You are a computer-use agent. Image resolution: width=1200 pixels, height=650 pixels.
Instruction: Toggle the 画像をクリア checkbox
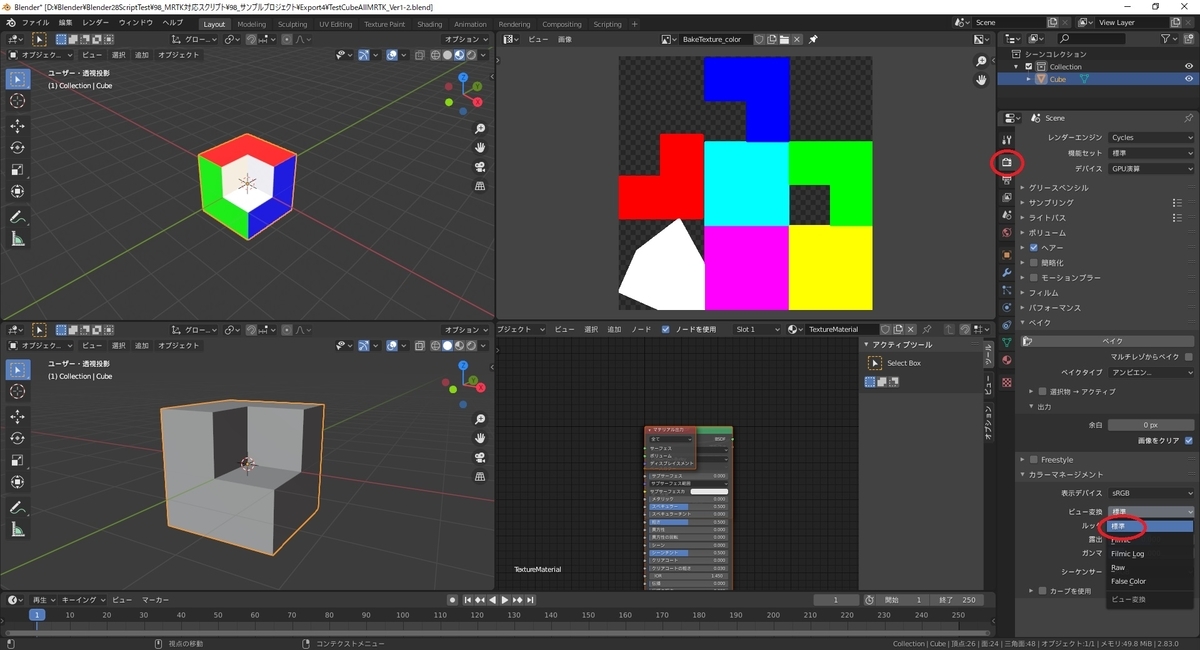pos(1188,440)
